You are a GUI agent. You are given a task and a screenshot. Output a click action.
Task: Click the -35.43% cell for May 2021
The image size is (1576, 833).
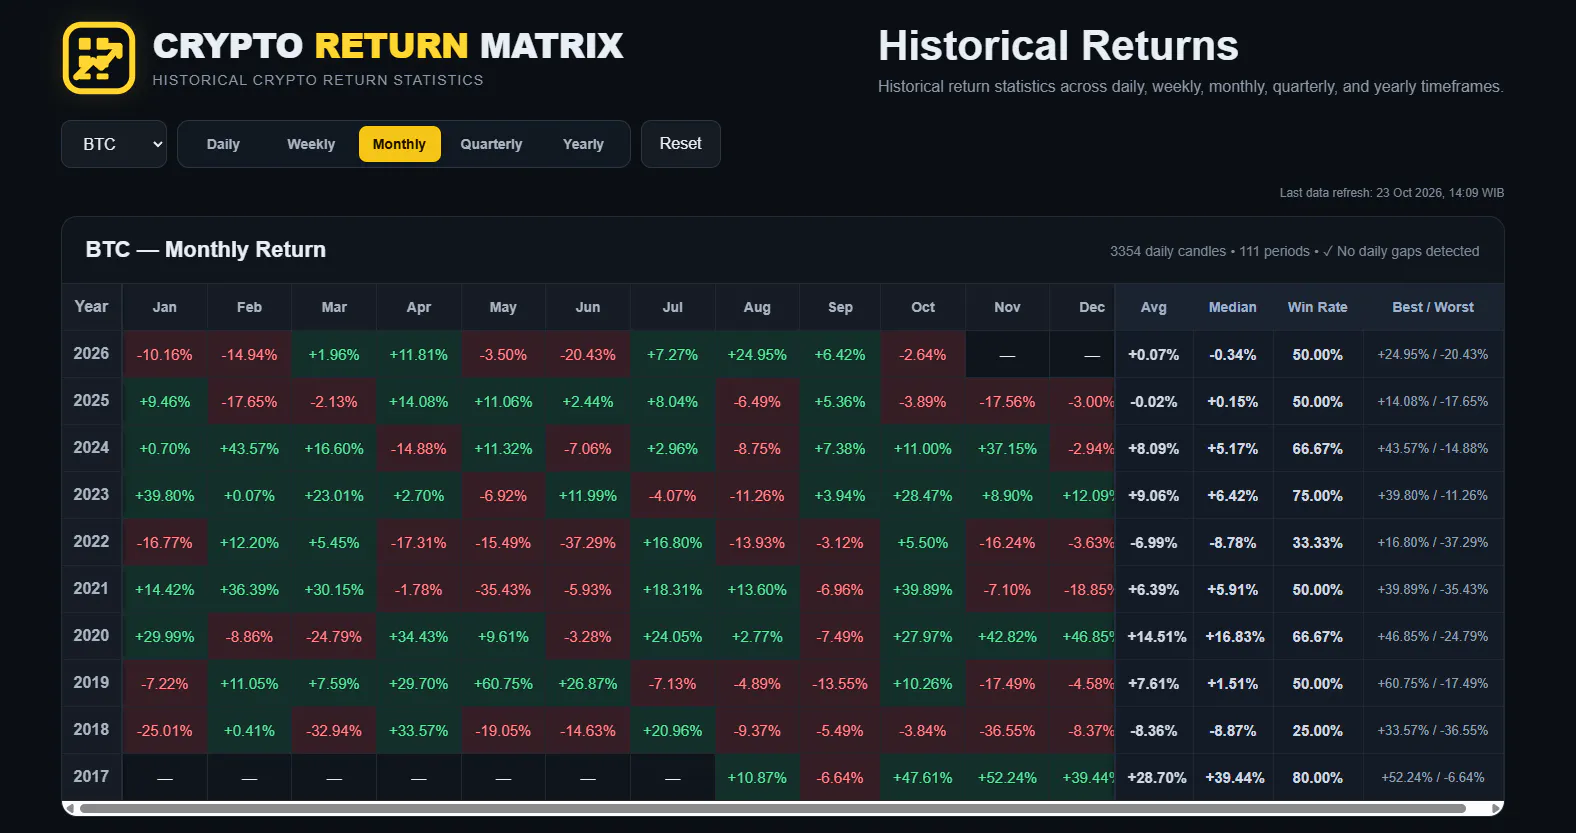coord(503,590)
